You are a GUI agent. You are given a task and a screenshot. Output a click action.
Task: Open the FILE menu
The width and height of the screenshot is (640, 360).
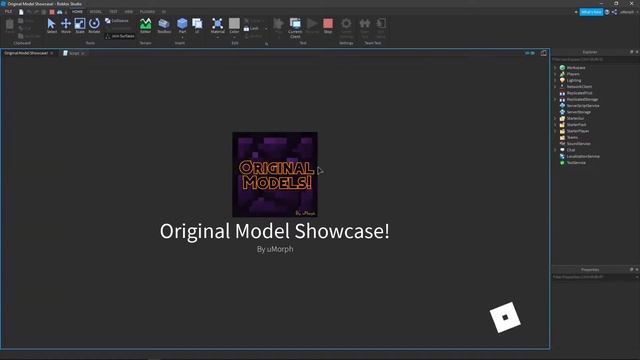tap(8, 12)
